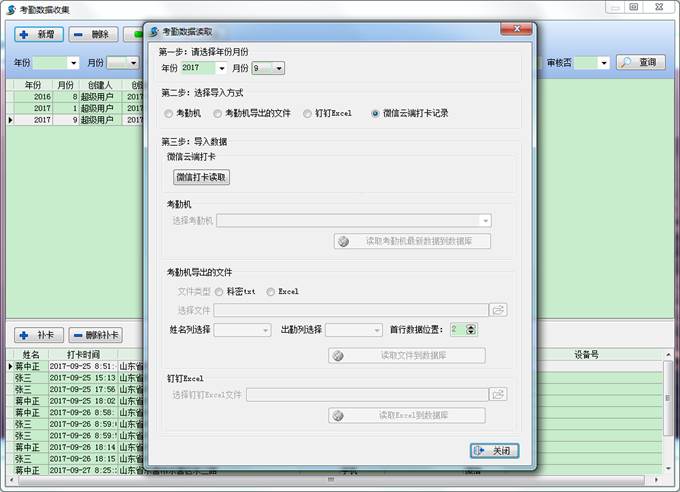Click the 补卡 plus button
The image size is (680, 492).
tap(38, 335)
